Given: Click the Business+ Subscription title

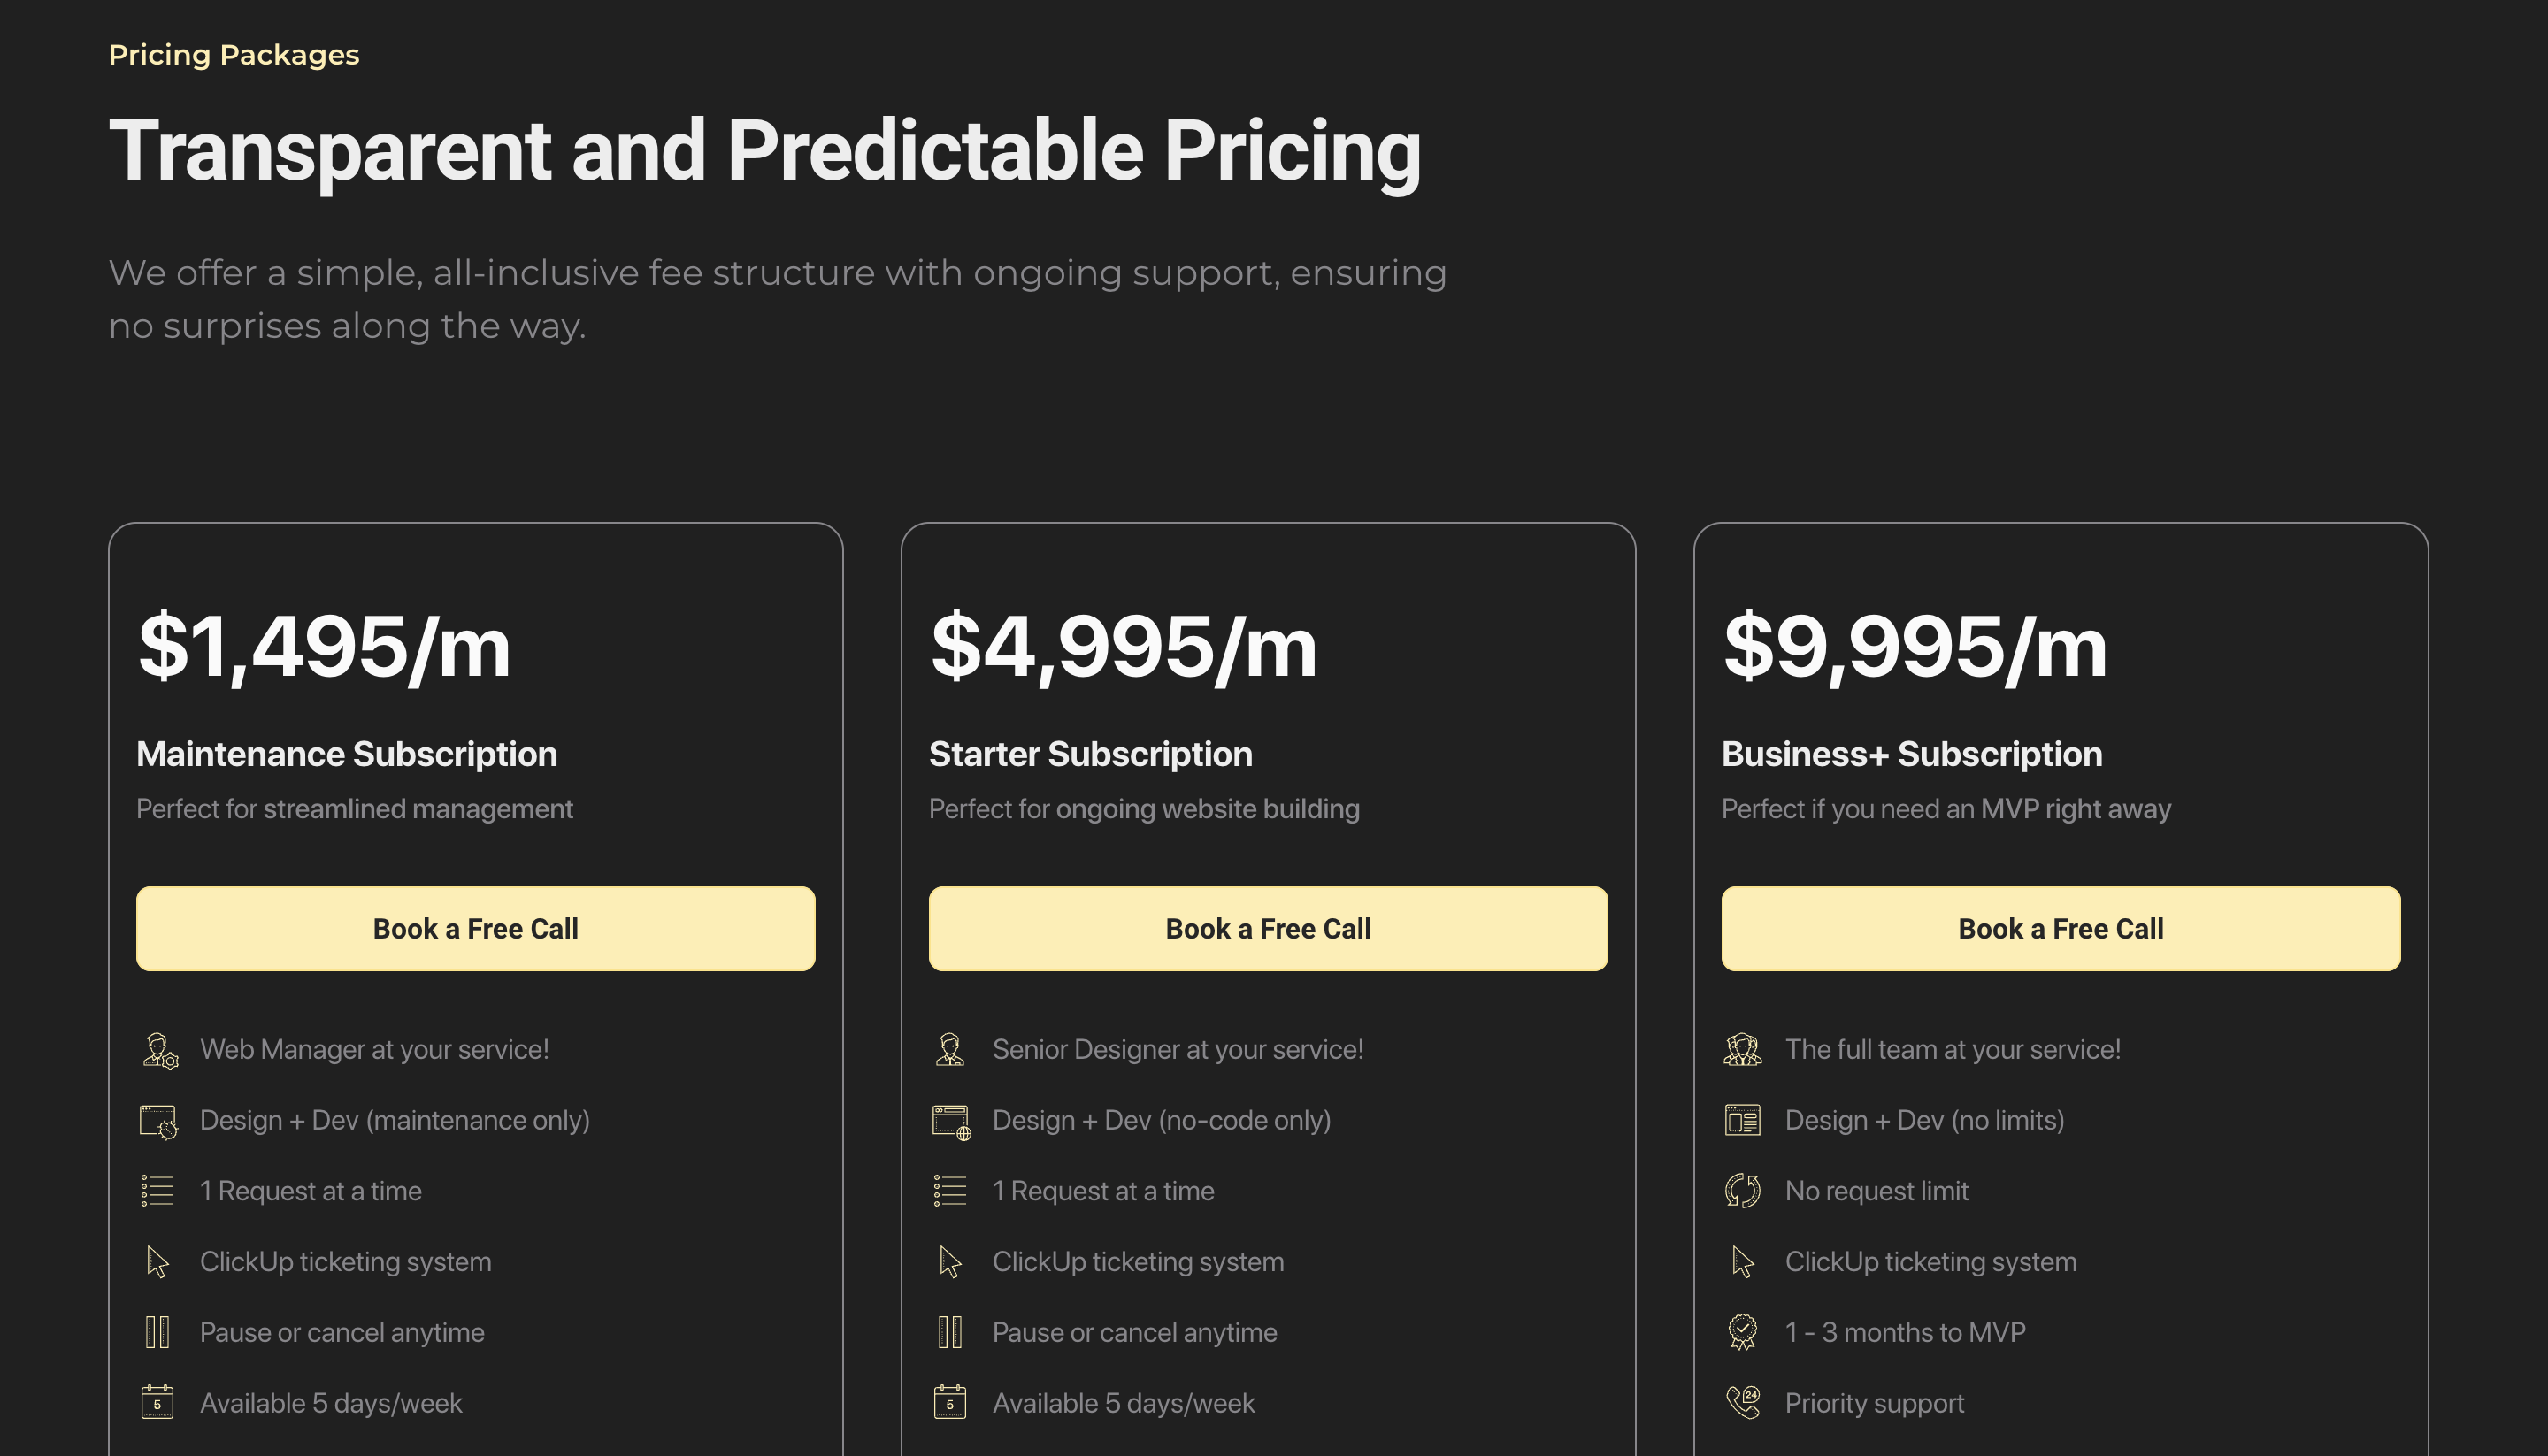Looking at the screenshot, I should 1912,754.
